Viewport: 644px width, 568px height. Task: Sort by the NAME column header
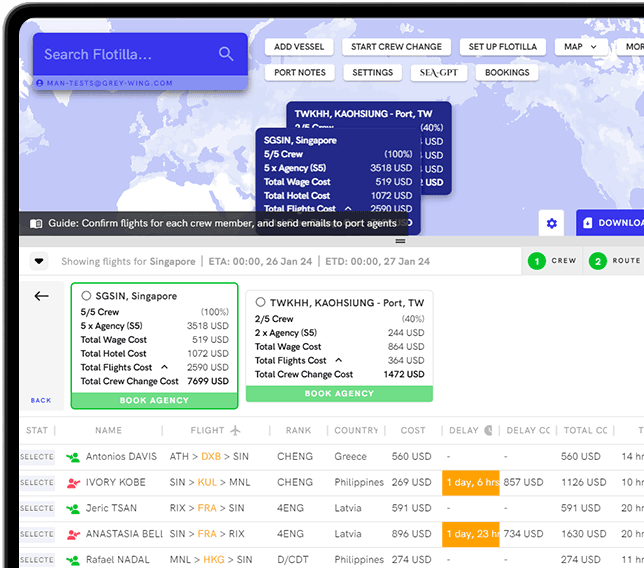[108, 430]
